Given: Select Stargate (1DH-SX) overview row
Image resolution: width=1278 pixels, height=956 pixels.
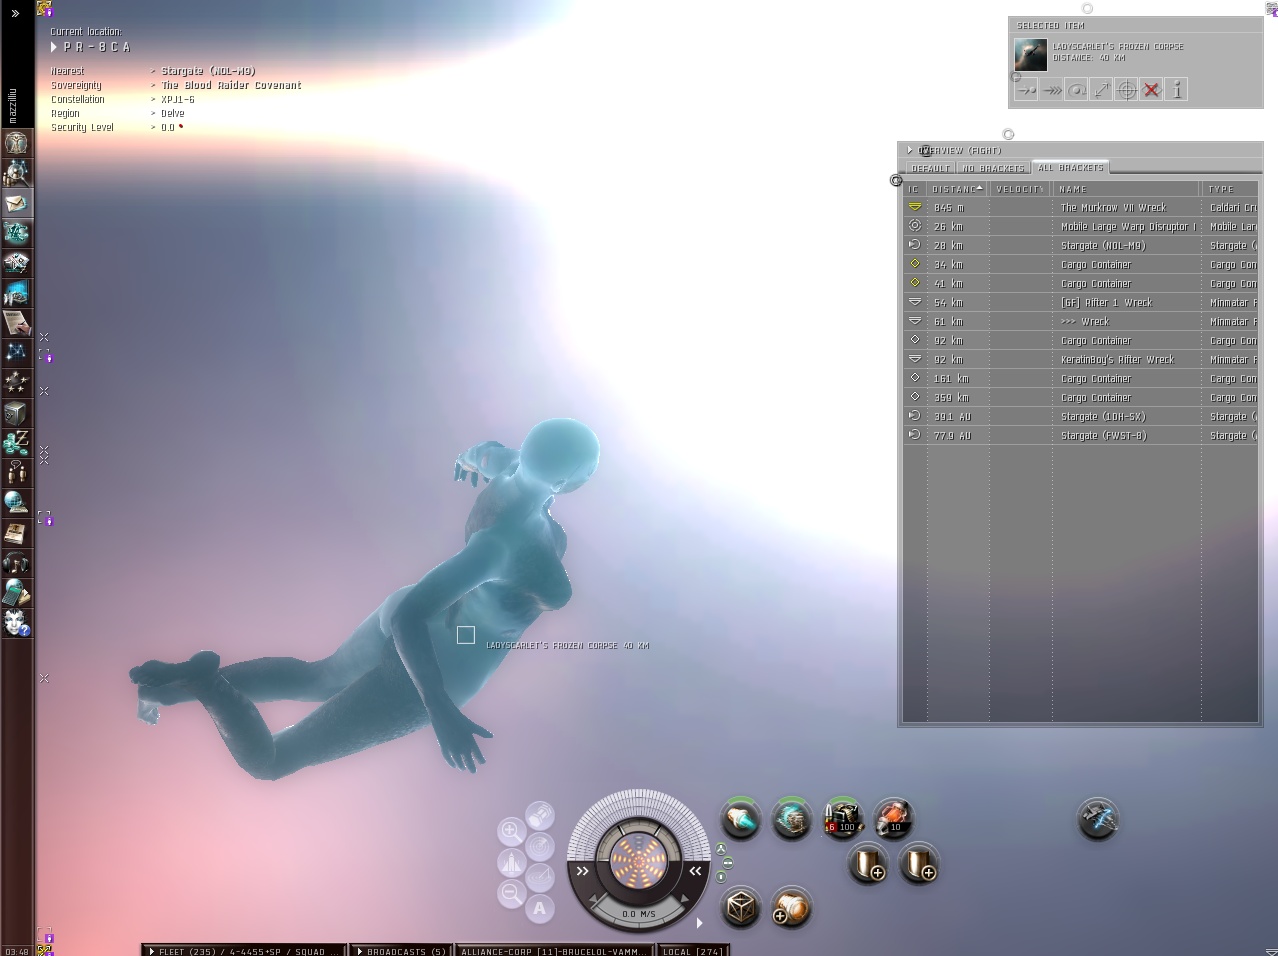Looking at the screenshot, I should click(1080, 417).
